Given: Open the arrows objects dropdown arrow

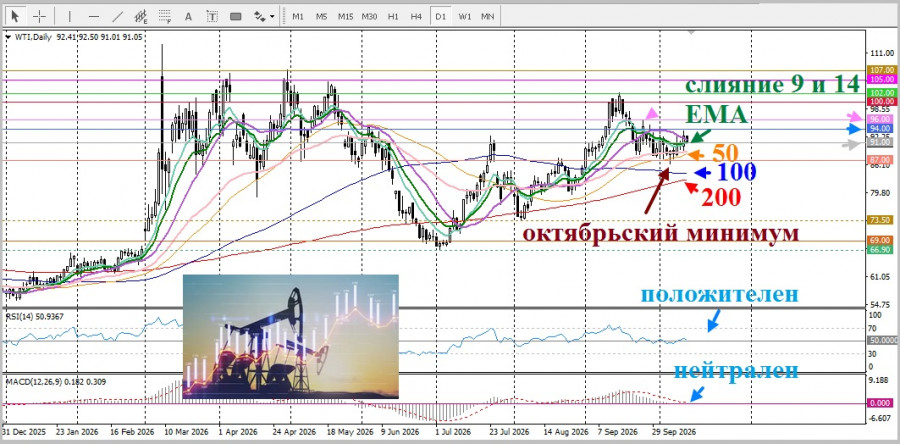Looking at the screenshot, I should (x=272, y=17).
